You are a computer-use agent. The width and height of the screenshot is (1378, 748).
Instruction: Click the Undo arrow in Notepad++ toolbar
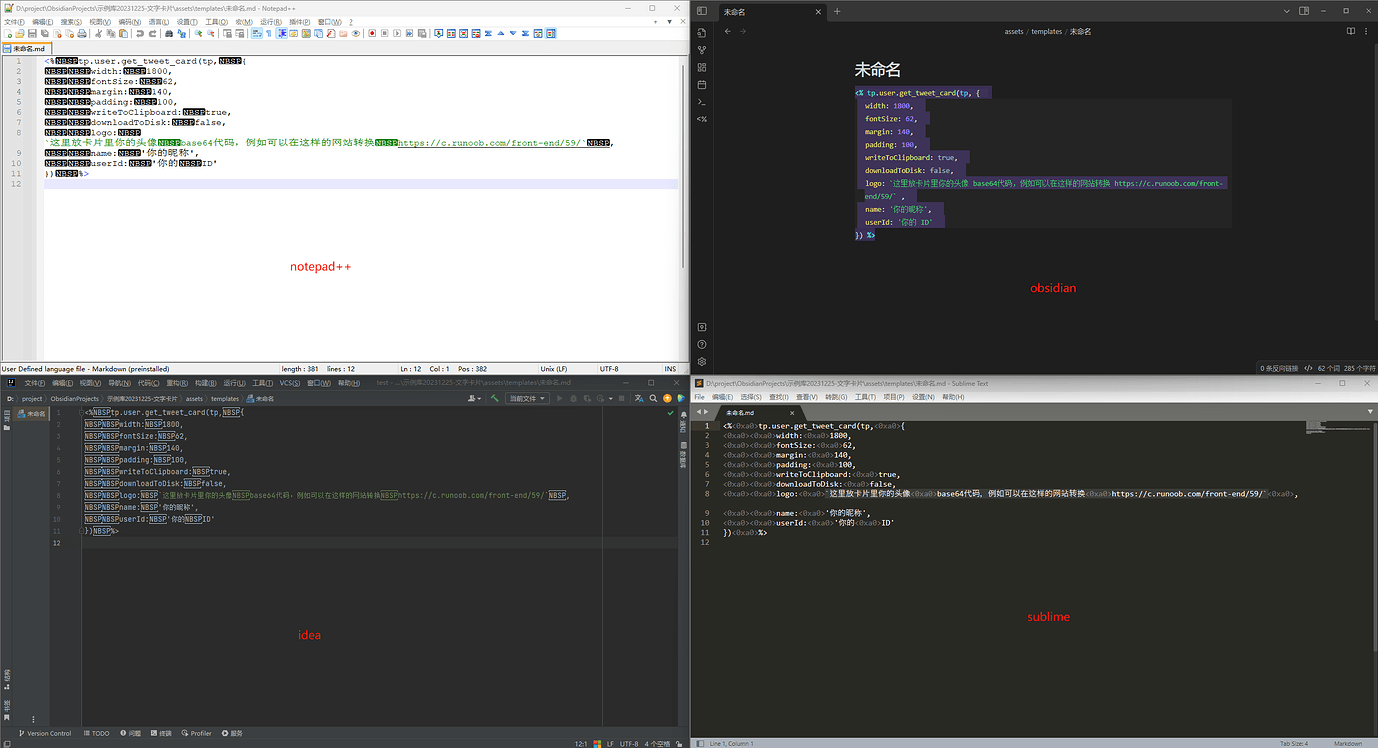click(140, 33)
